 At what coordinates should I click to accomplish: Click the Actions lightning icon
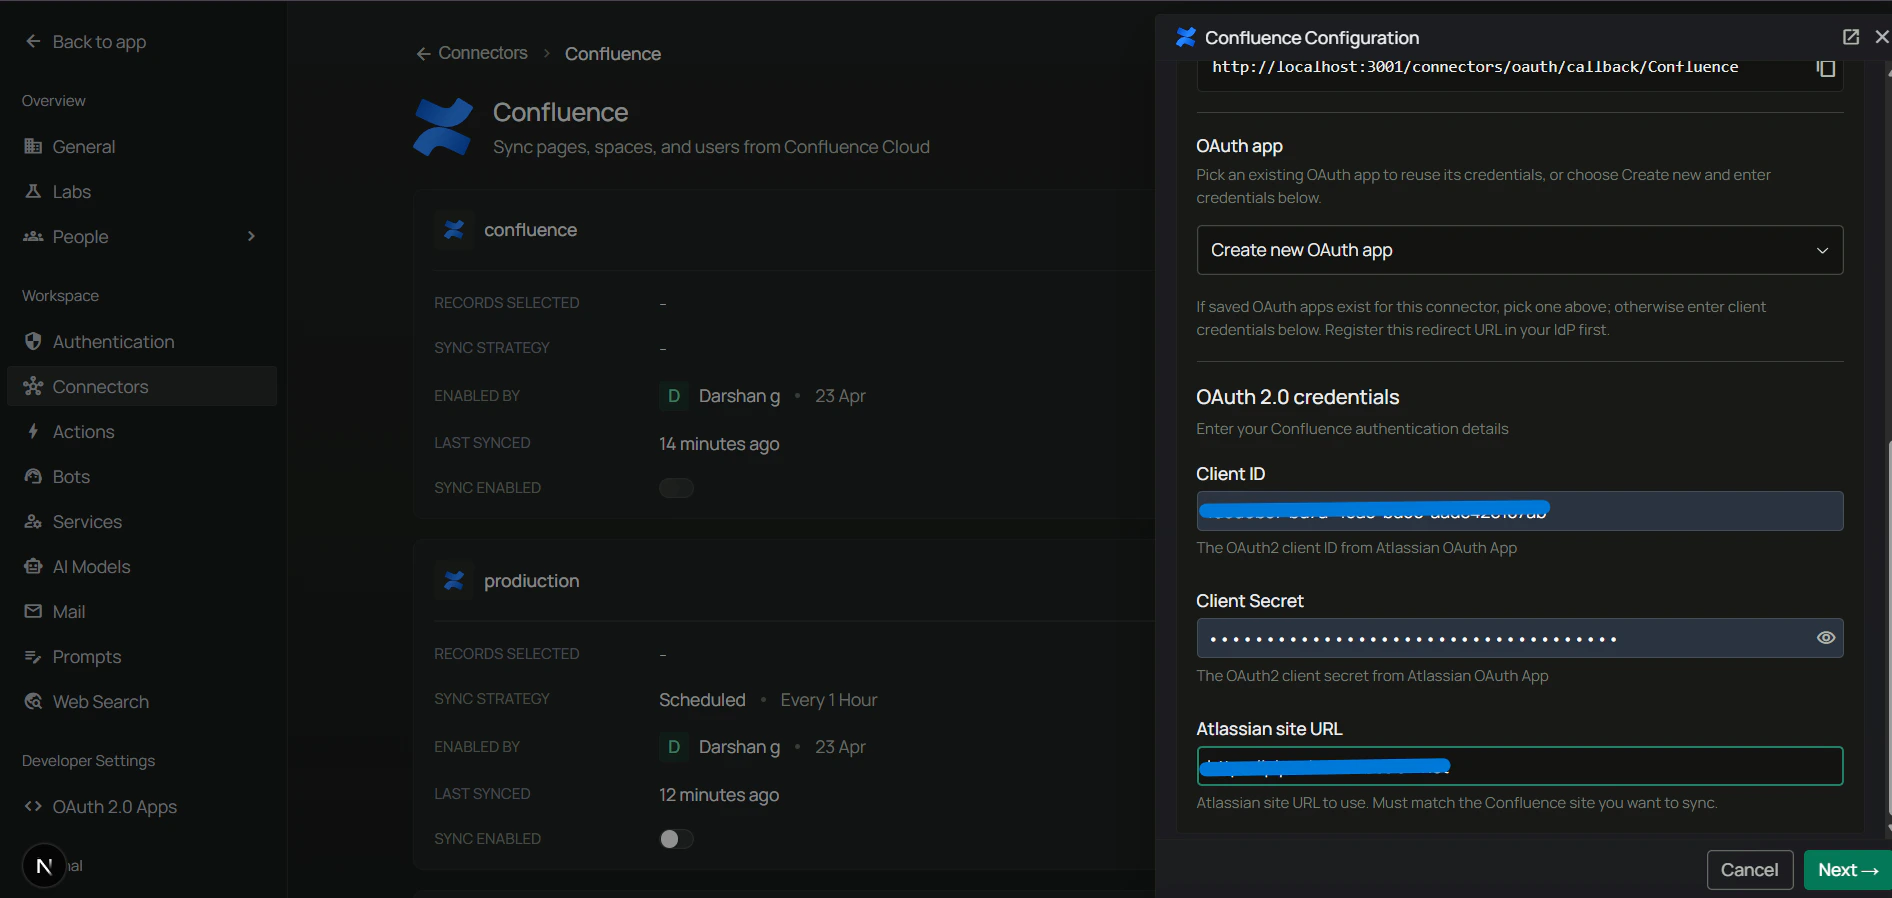[x=33, y=431]
